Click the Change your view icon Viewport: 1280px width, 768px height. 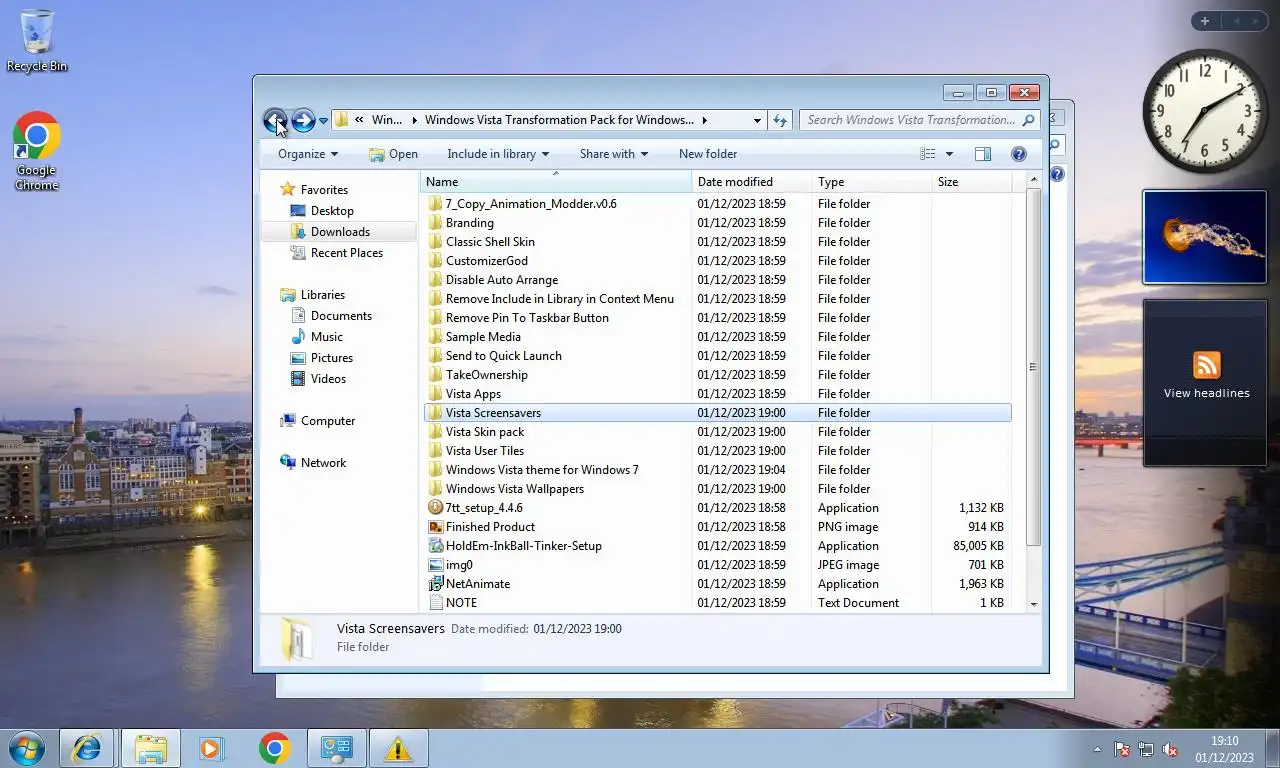coord(928,154)
